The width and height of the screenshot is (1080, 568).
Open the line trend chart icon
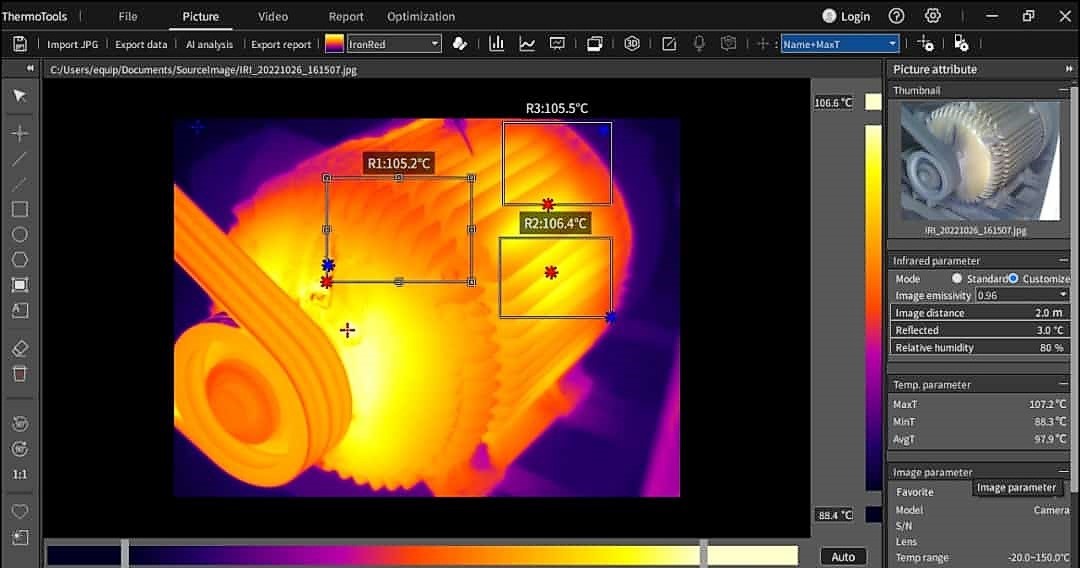click(527, 44)
